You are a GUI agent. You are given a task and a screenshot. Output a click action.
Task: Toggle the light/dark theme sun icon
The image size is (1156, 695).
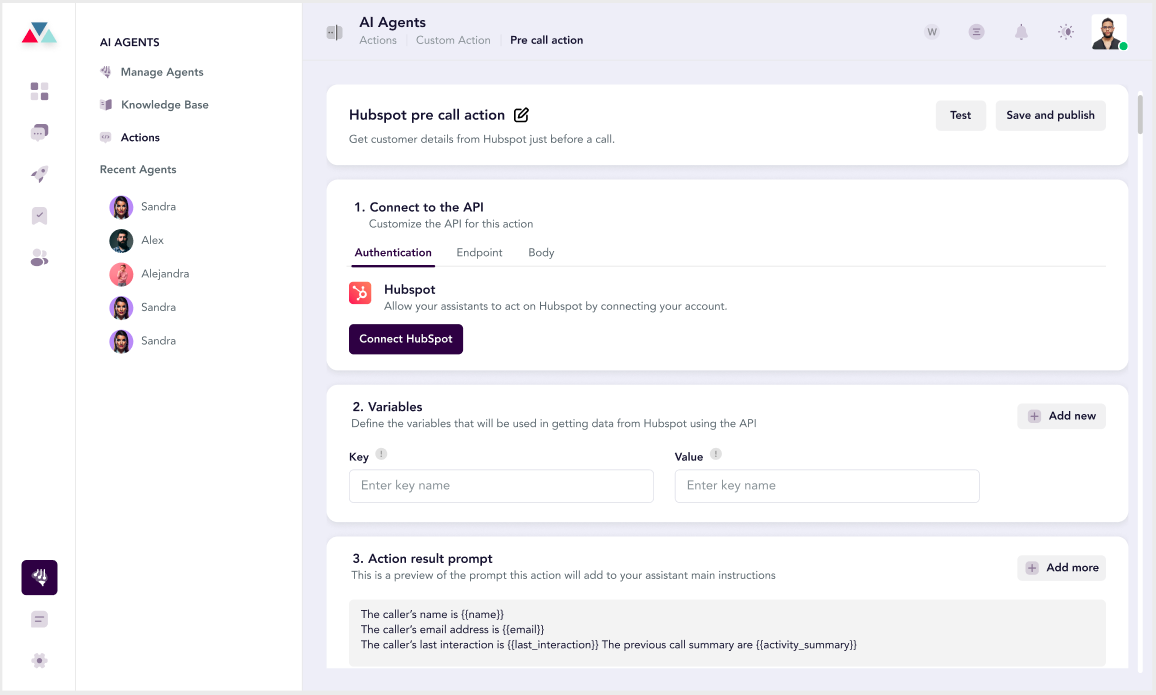(x=1066, y=32)
